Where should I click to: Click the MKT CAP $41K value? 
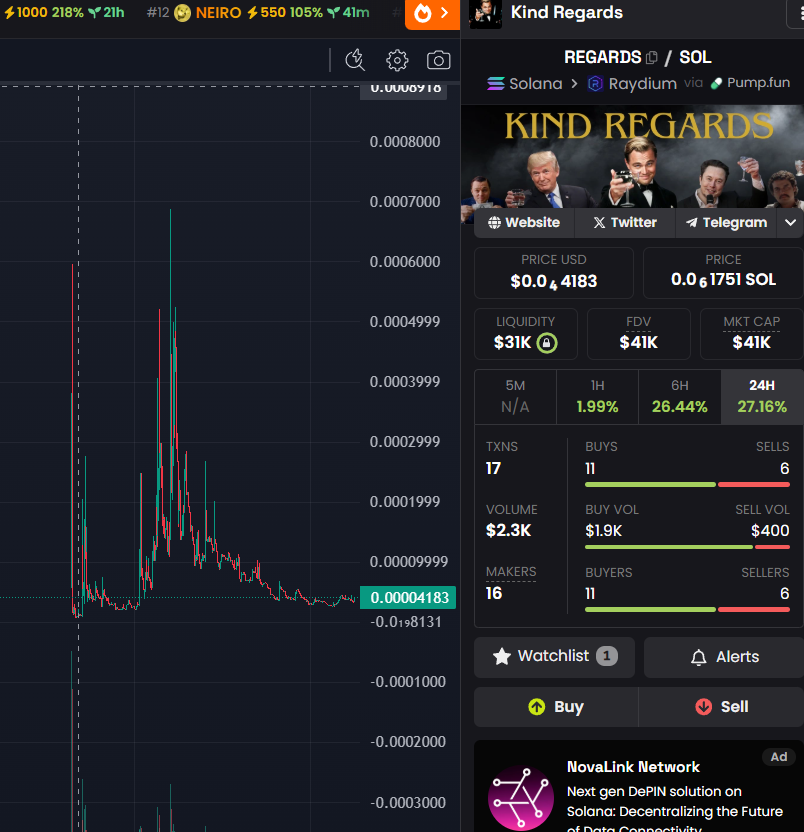click(751, 343)
